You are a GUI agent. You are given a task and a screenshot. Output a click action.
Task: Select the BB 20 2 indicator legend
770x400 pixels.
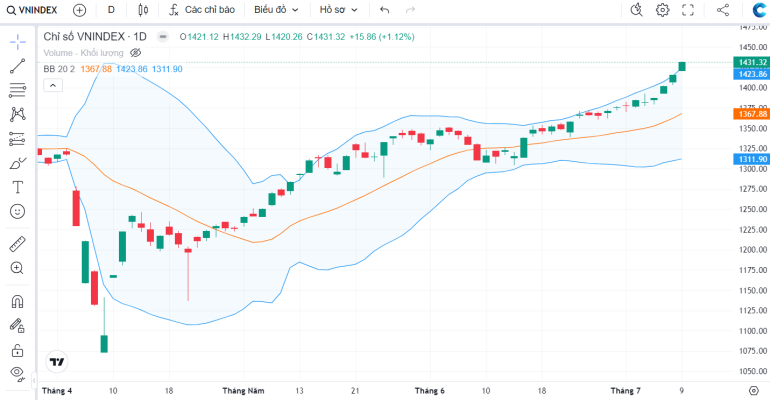point(59,69)
